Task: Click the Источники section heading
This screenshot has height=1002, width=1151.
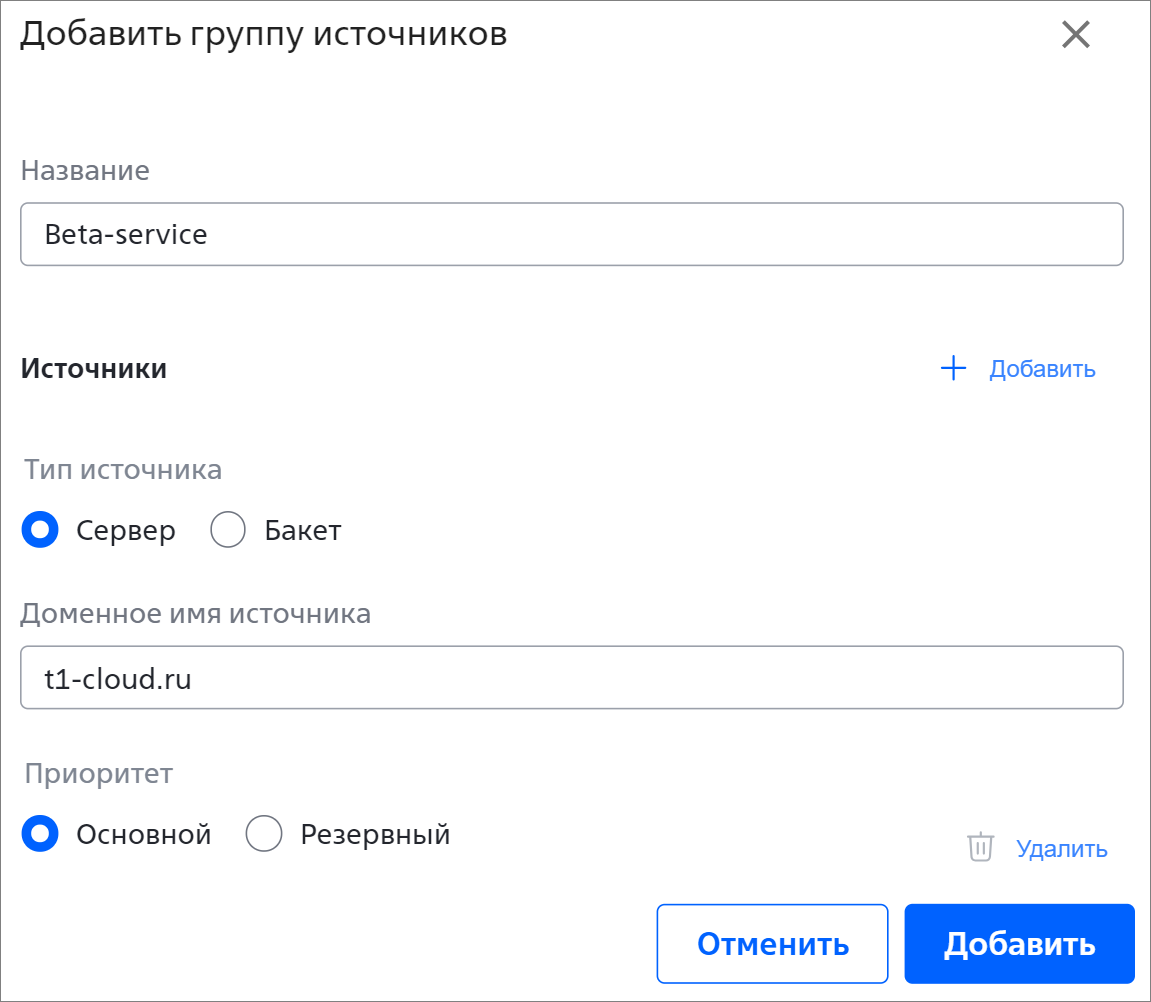Action: (94, 369)
